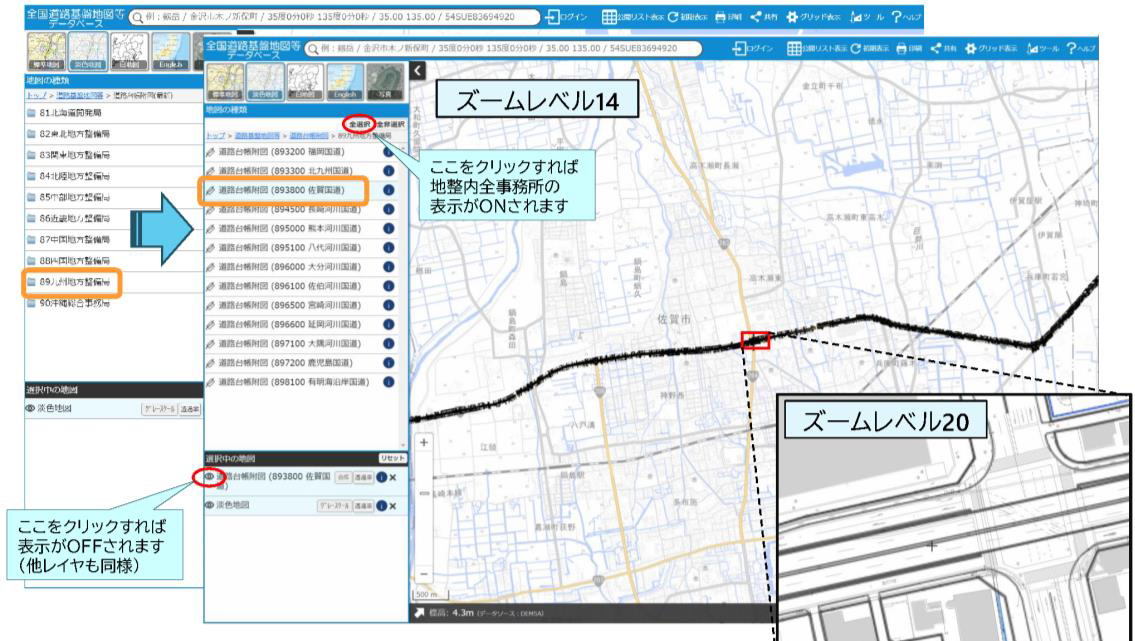Click info icon of selected 淡色地図 layer

tap(379, 506)
